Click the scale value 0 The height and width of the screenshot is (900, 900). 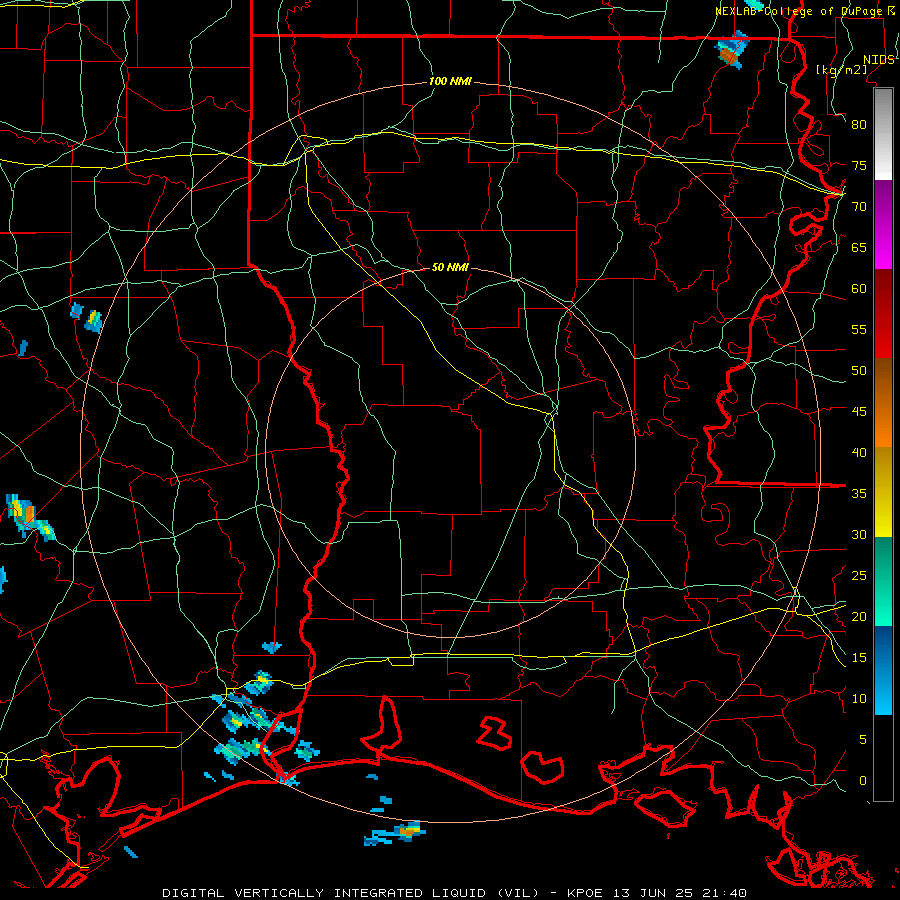(x=863, y=781)
